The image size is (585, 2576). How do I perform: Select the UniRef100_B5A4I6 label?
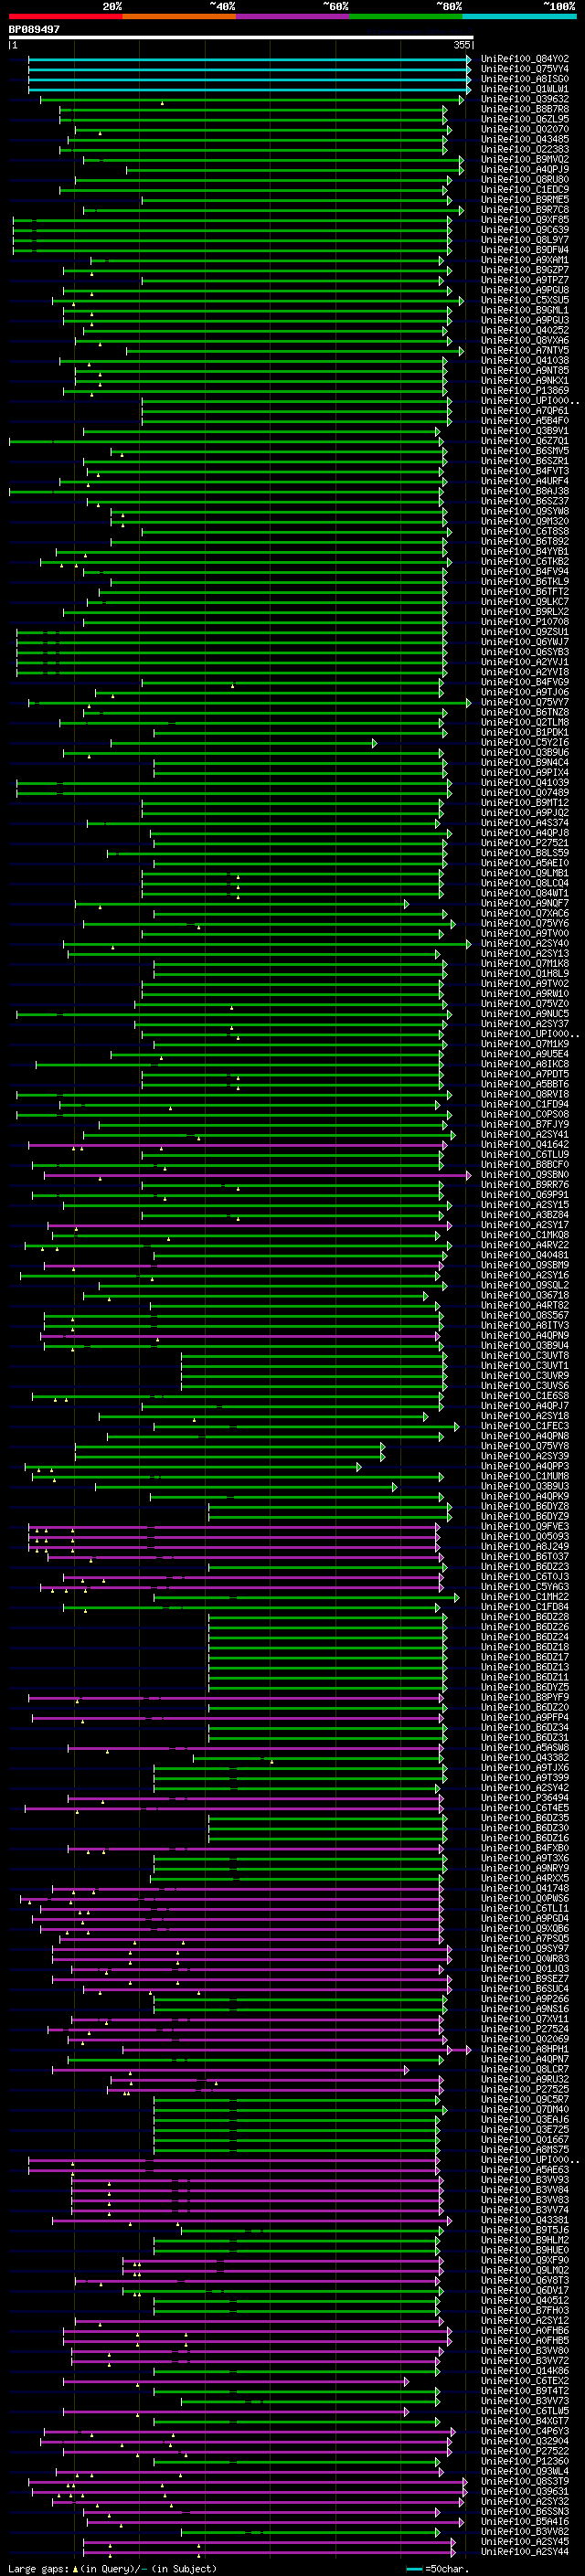point(525,2521)
